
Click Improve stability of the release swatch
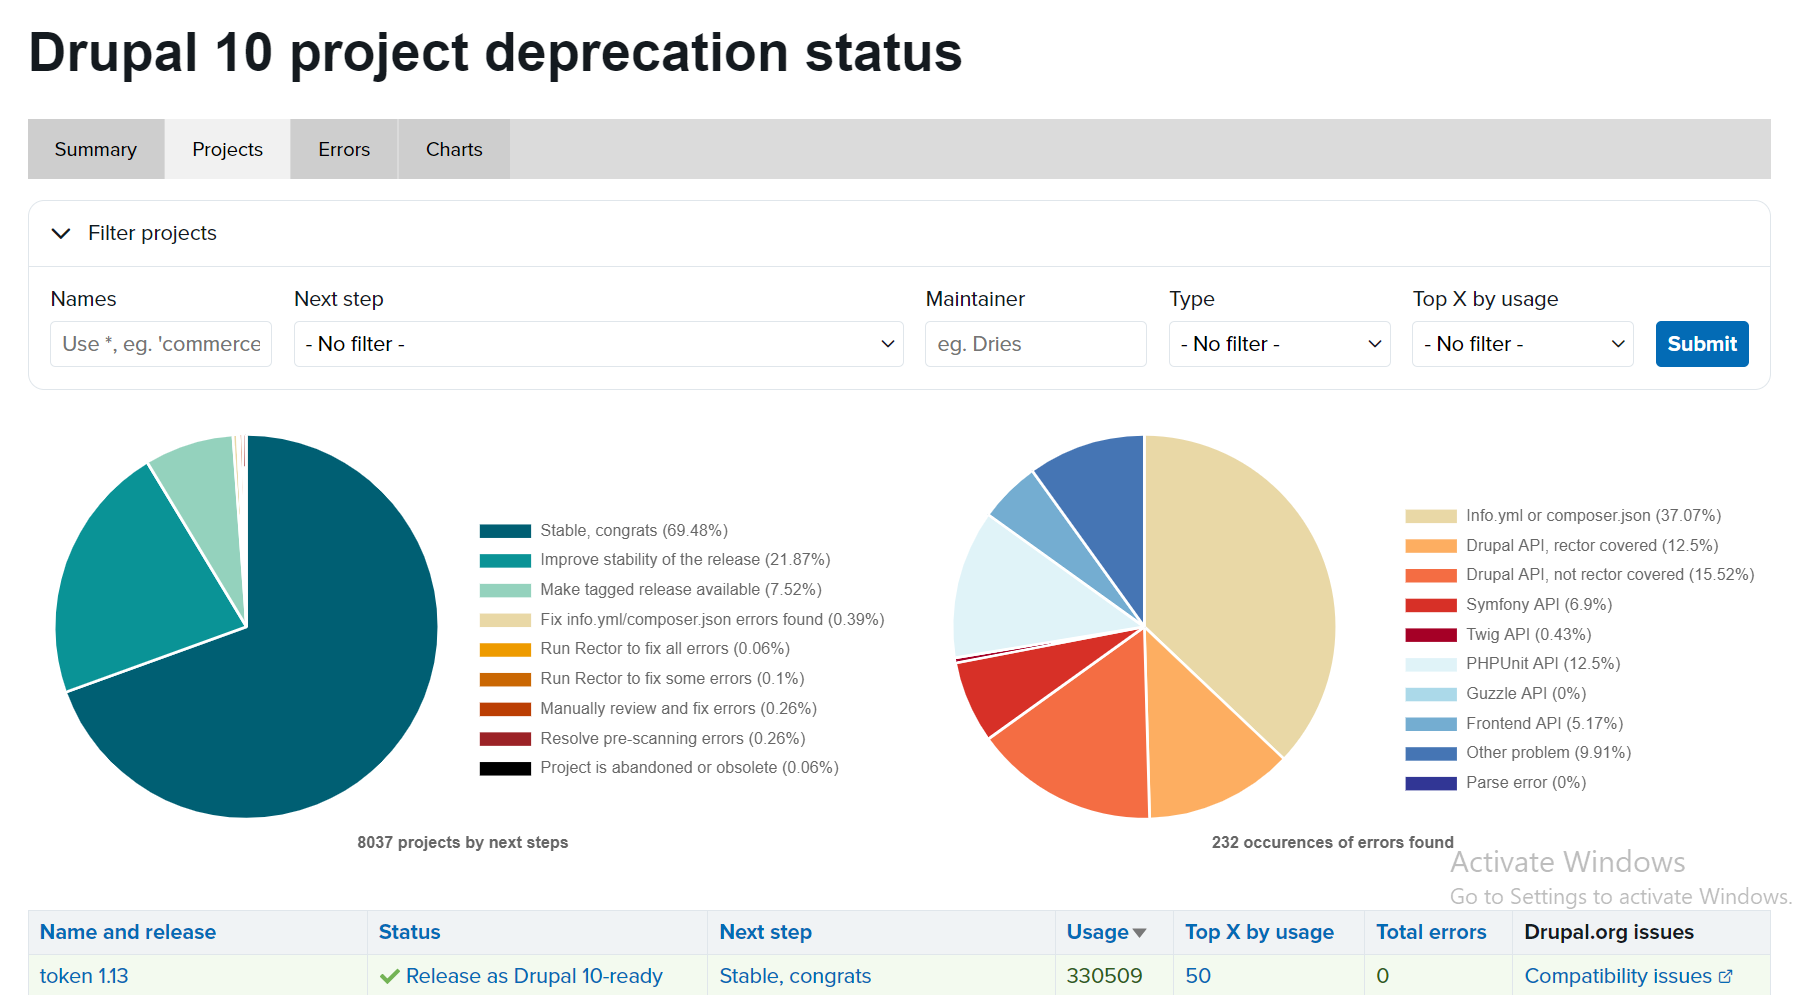[505, 560]
